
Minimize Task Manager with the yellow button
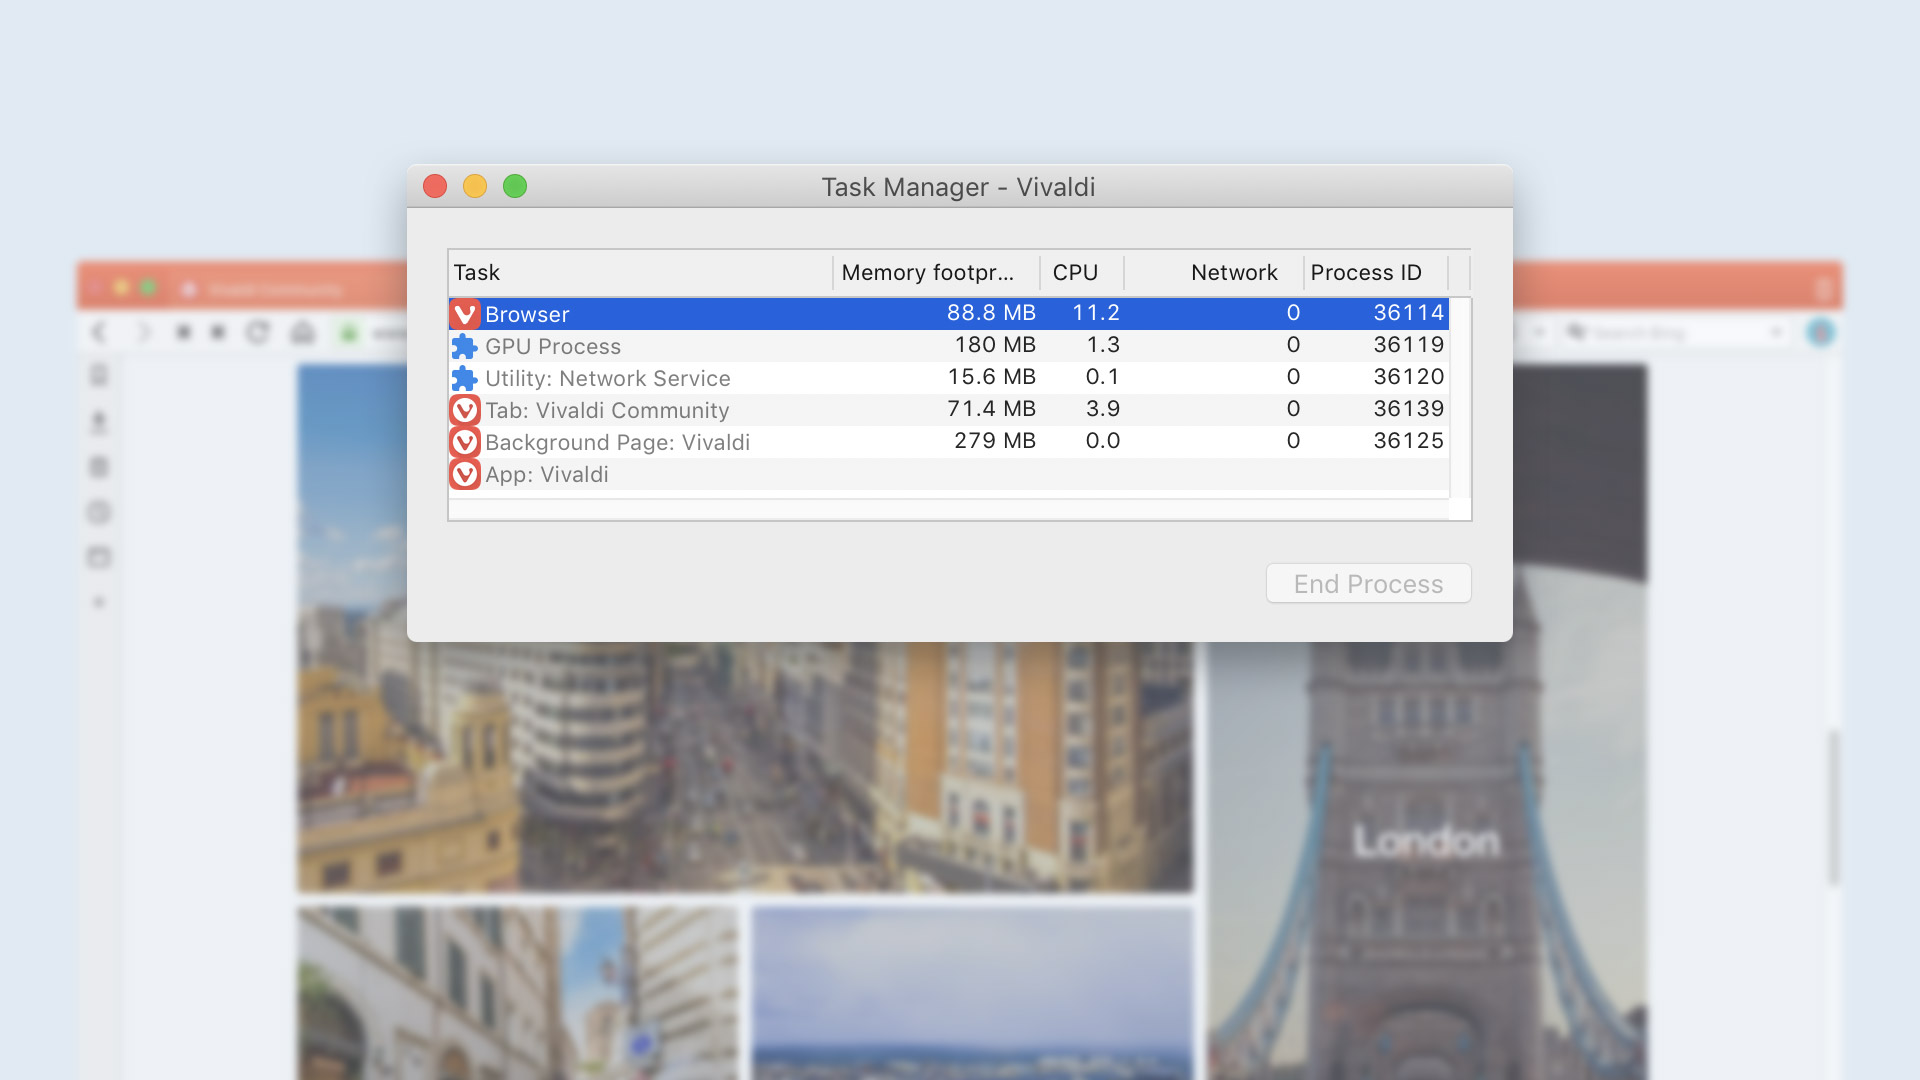[475, 186]
